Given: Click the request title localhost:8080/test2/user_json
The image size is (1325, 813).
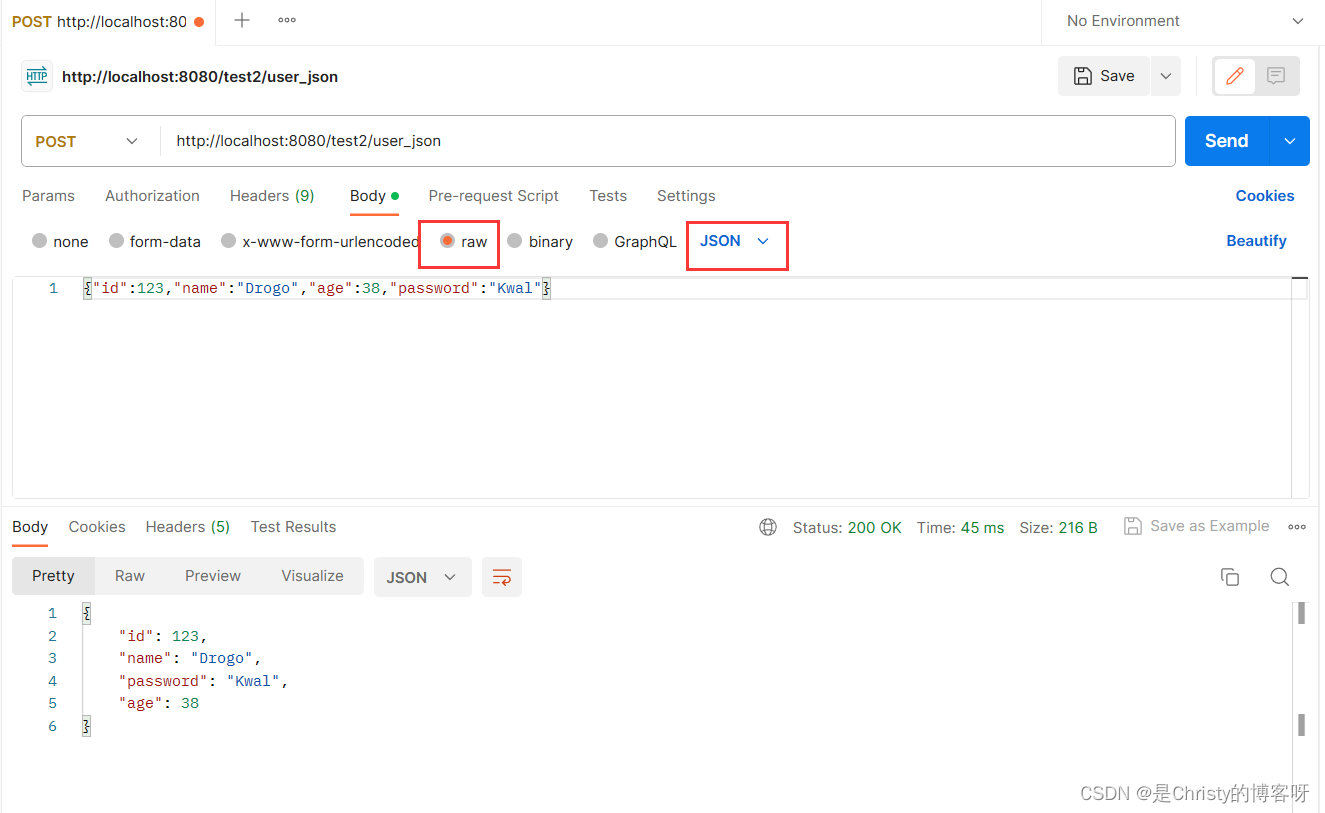Looking at the screenshot, I should [200, 76].
